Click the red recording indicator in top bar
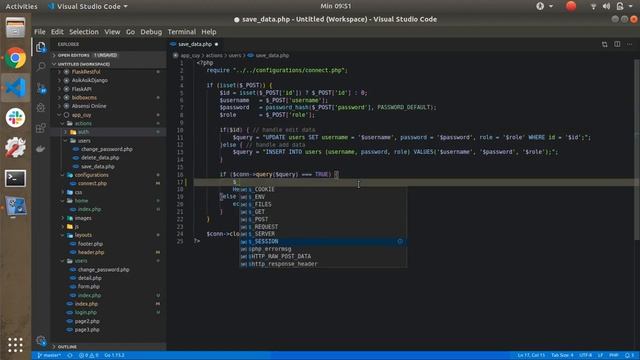Screen dimensions: 640x360 click(571, 6)
